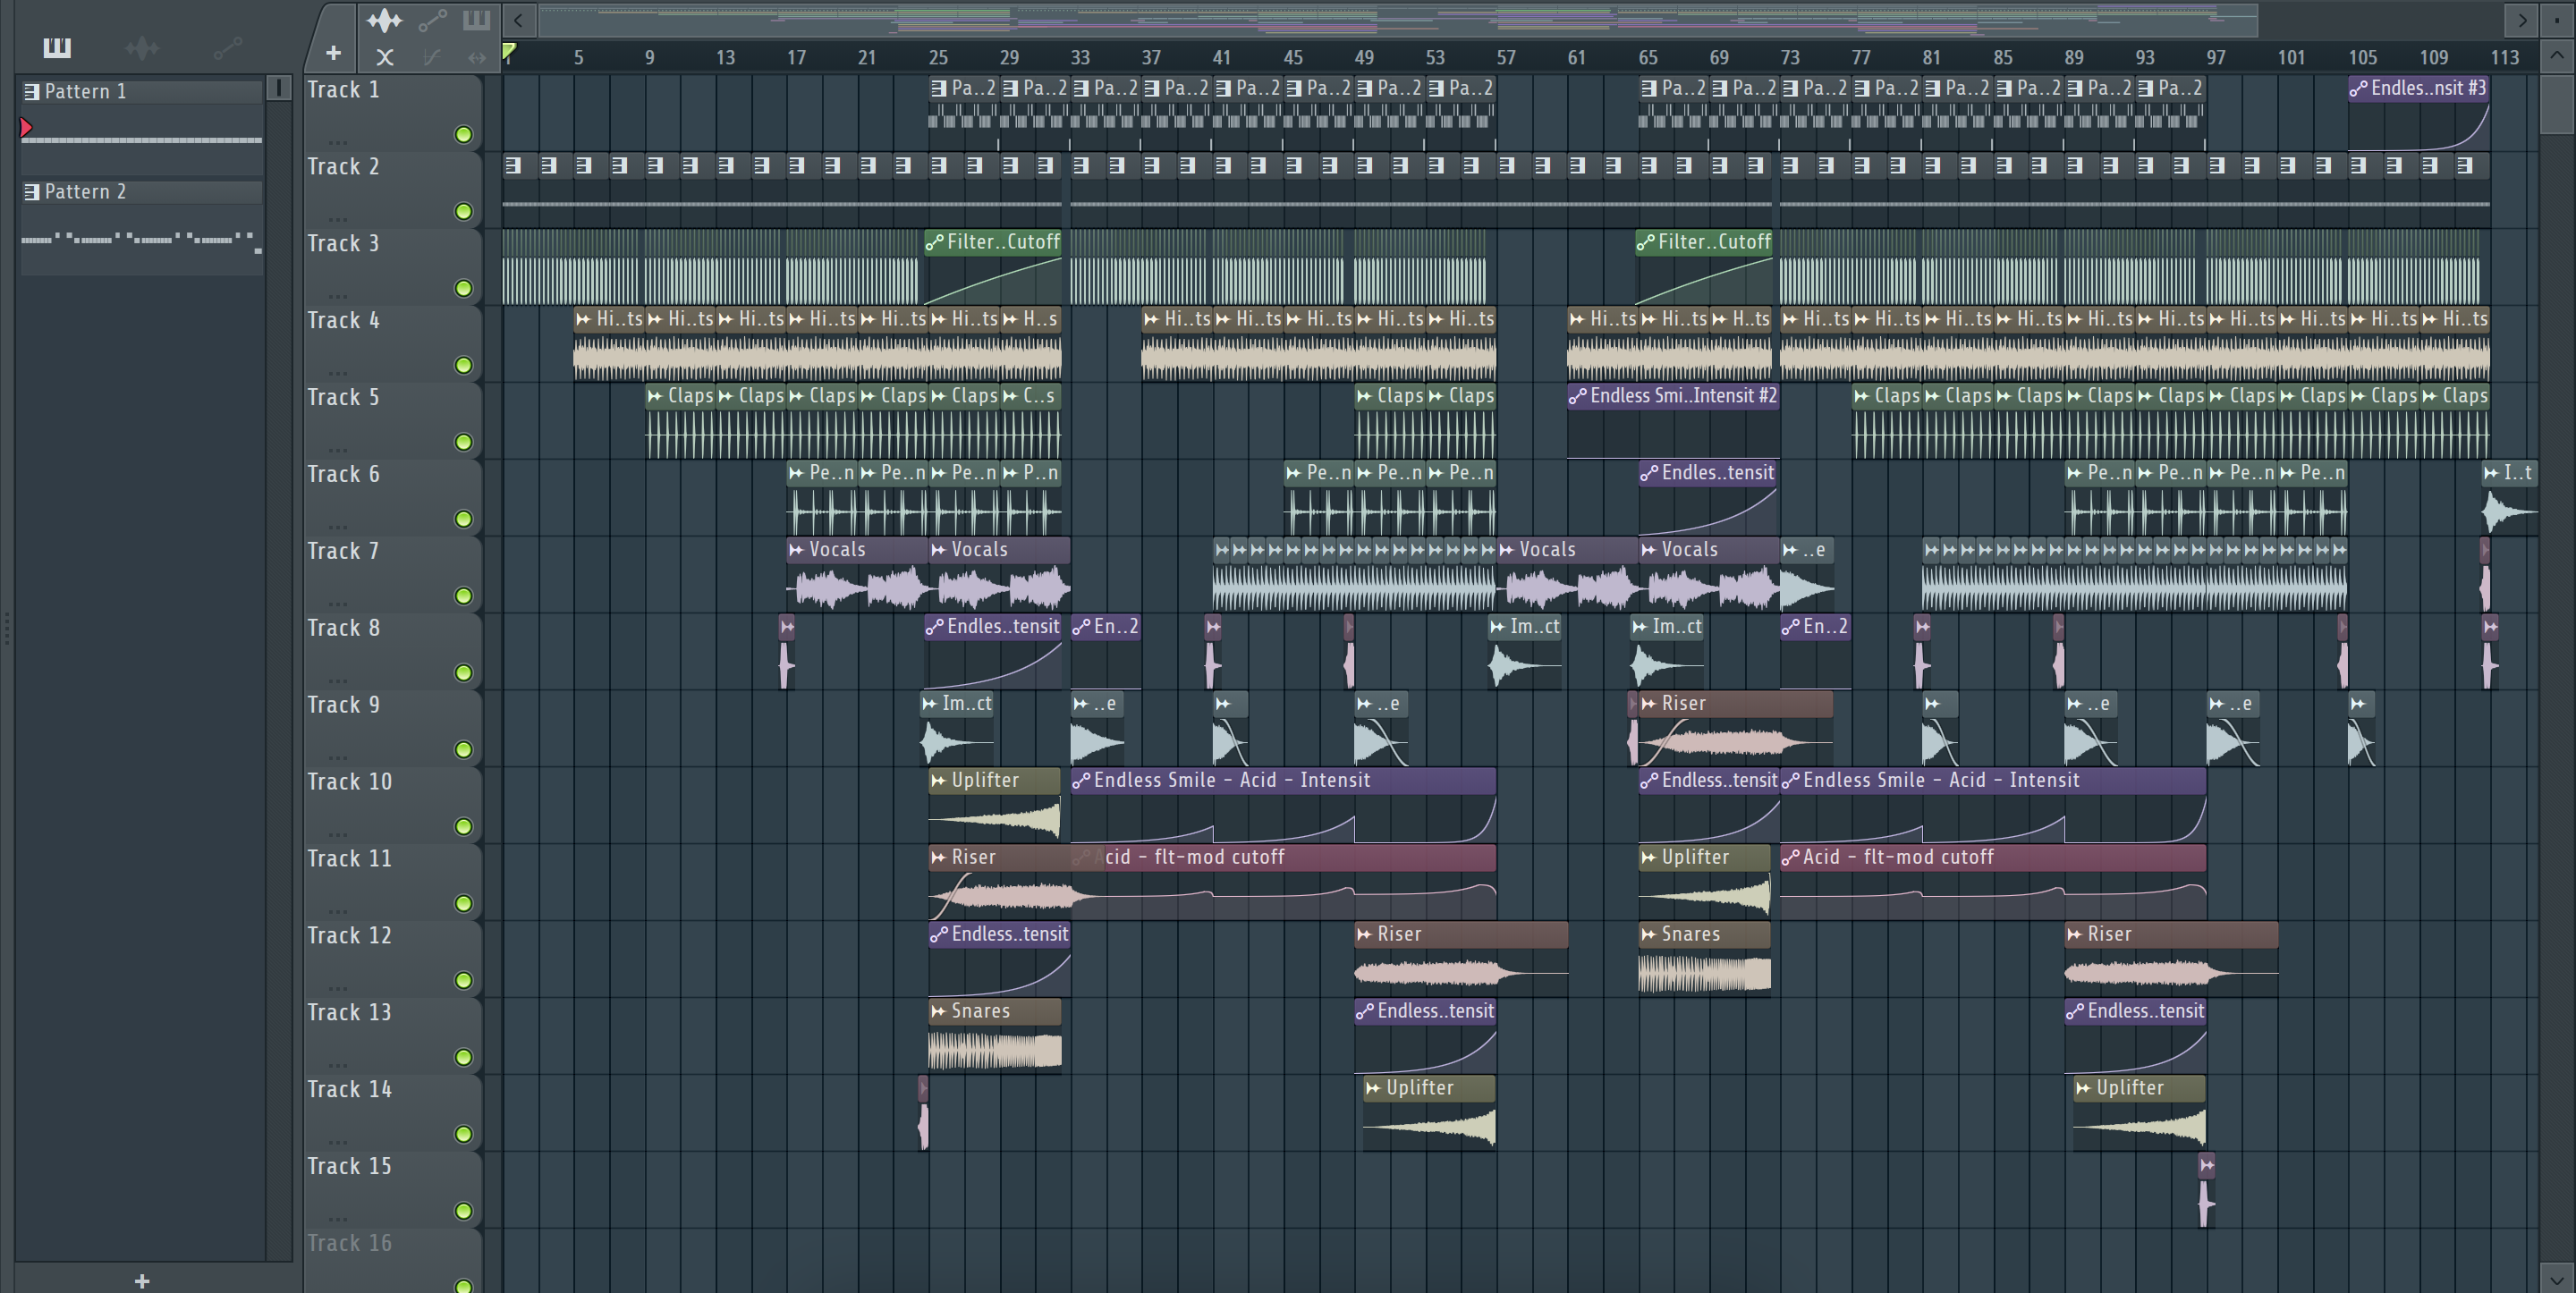The image size is (2576, 1293).
Task: Add a new clip track with plus button
Action: pos(333,53)
